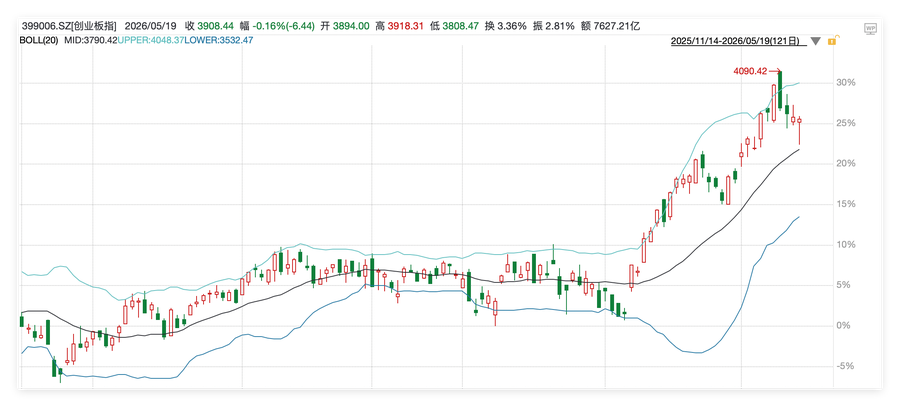Click the closing price 3908.44
This screenshot has height=407, width=900.
point(216,26)
